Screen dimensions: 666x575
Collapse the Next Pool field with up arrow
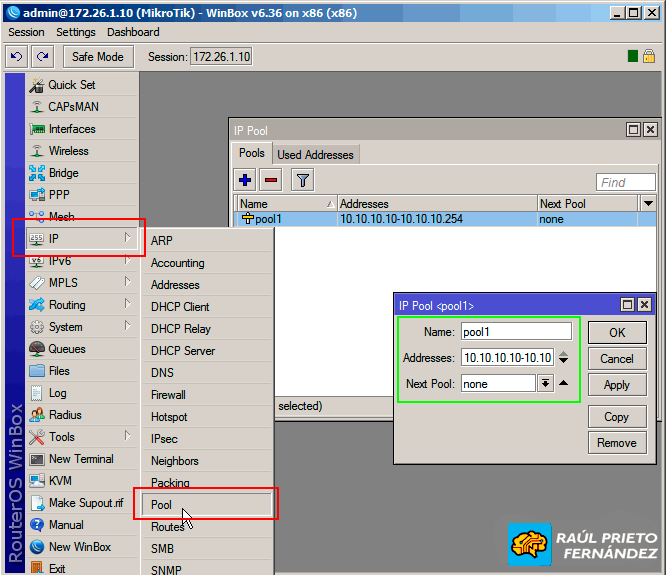click(x=564, y=384)
